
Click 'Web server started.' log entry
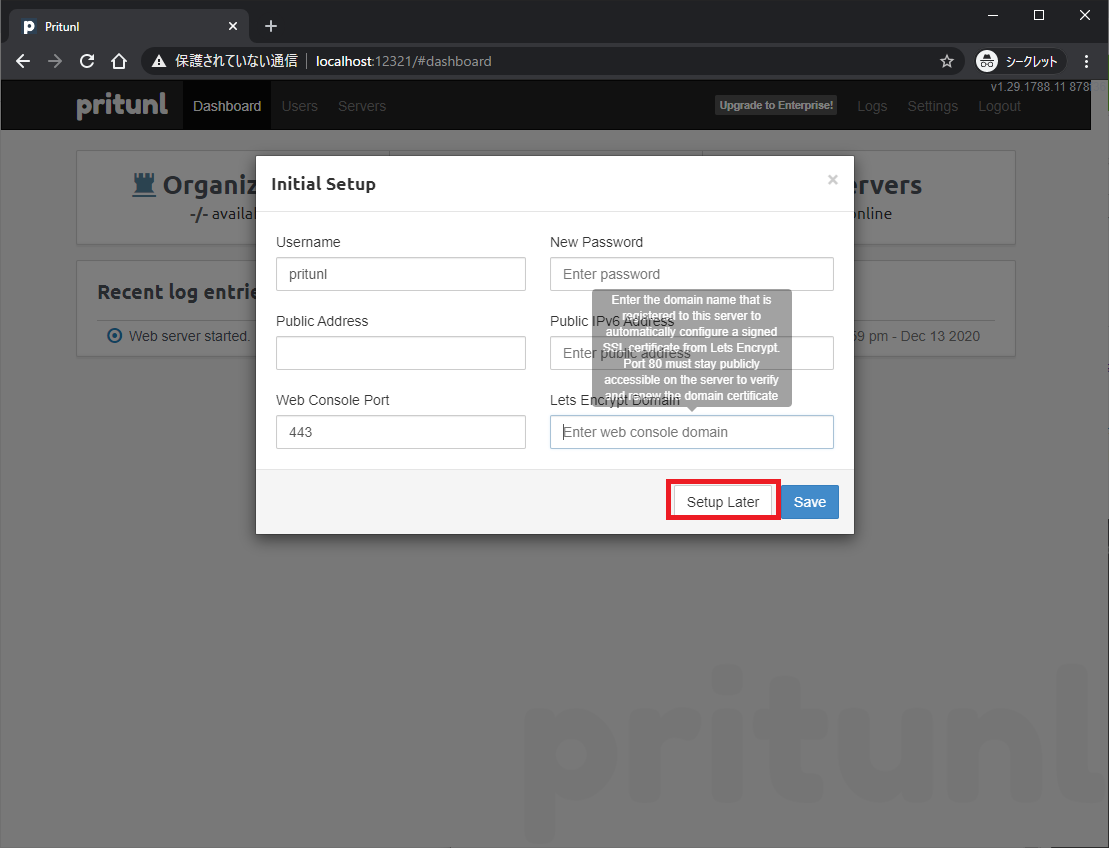(x=189, y=336)
